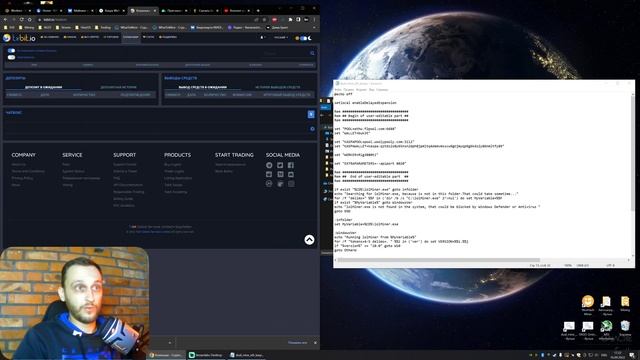The height and width of the screenshot is (360, 640).
Task: Open the Файл menu in Notepad
Action: [x=338, y=89]
